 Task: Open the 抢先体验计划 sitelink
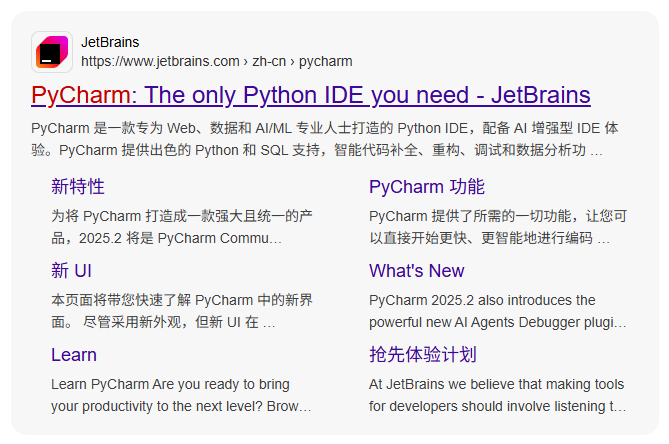pyautogui.click(x=423, y=354)
